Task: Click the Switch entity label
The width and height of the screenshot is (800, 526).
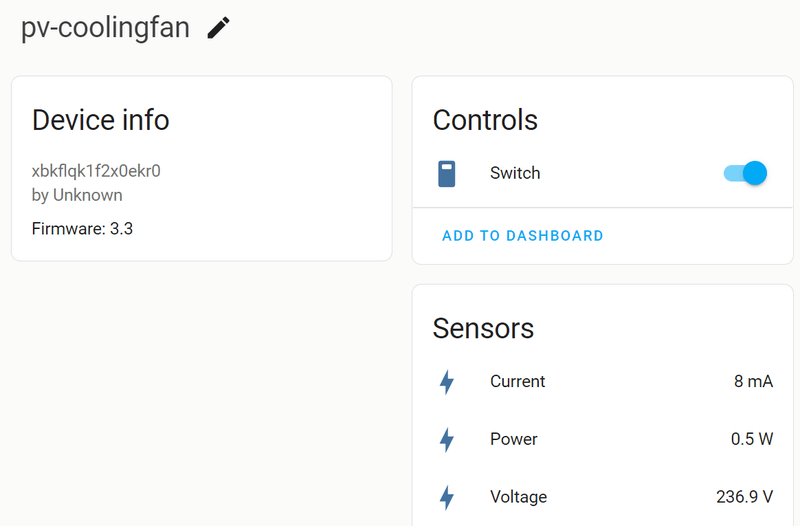Action: coord(515,173)
